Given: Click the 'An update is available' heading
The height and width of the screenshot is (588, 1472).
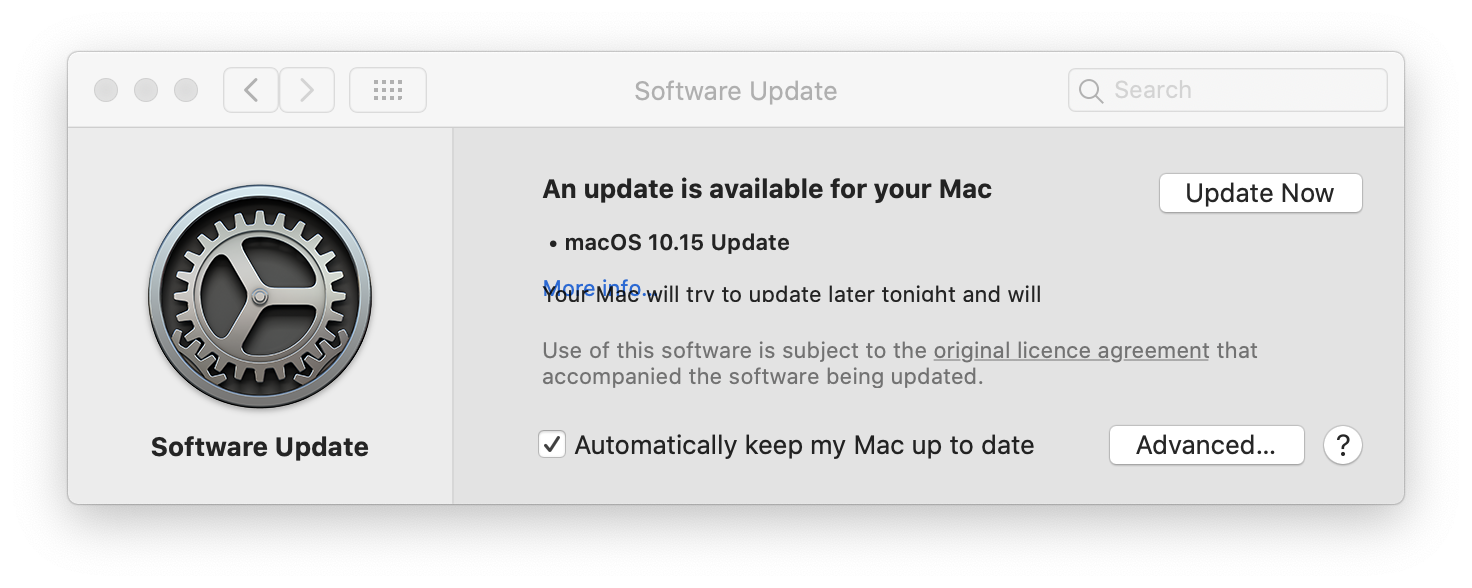Looking at the screenshot, I should 767,189.
